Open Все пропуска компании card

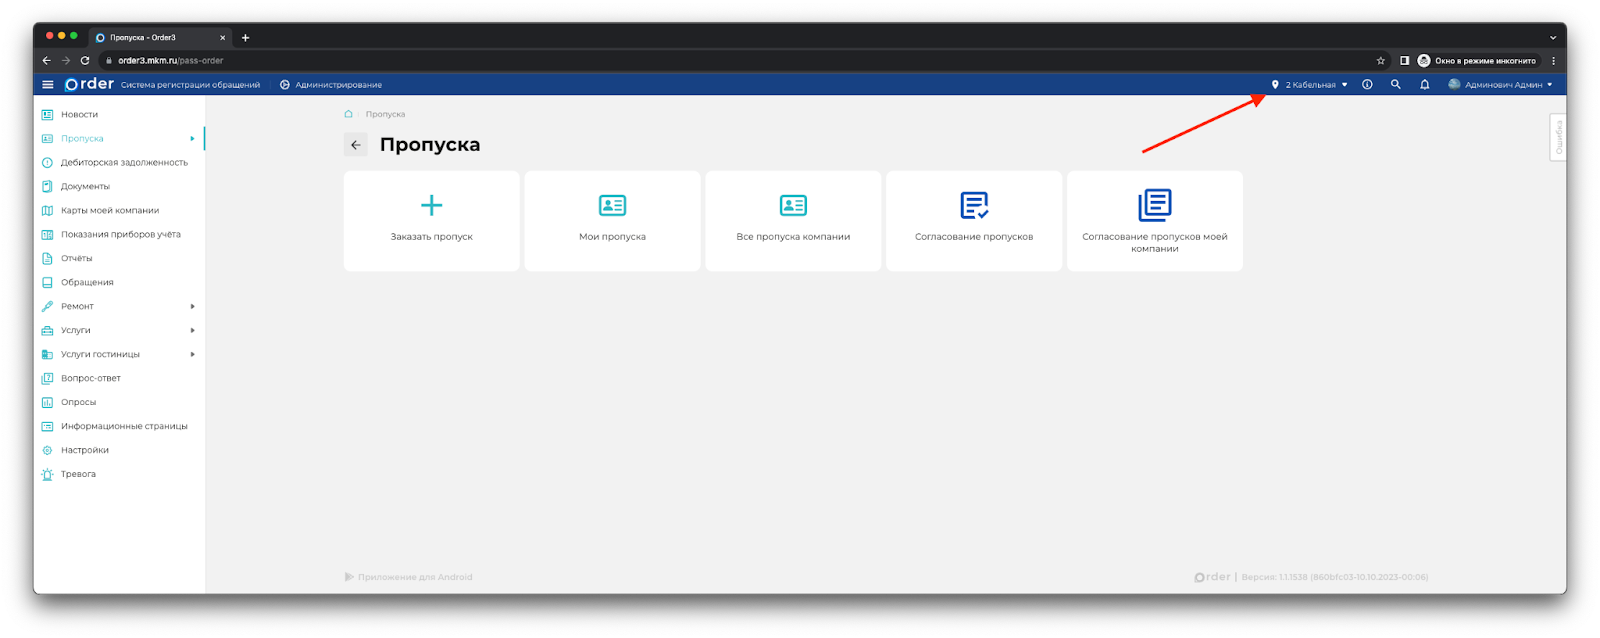[x=793, y=221]
